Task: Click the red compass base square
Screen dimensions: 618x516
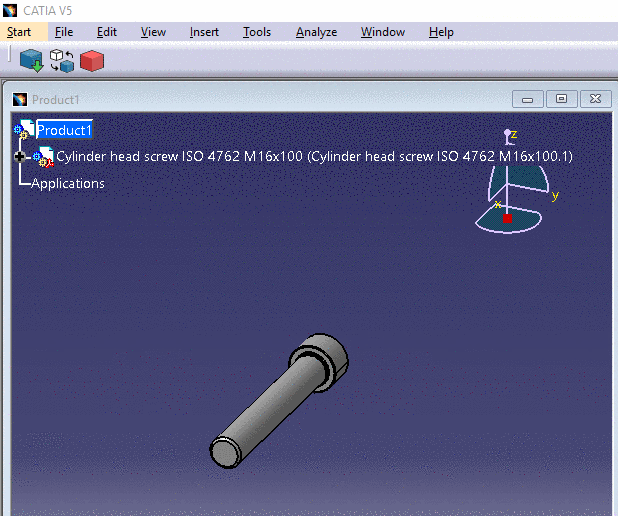Action: point(507,218)
